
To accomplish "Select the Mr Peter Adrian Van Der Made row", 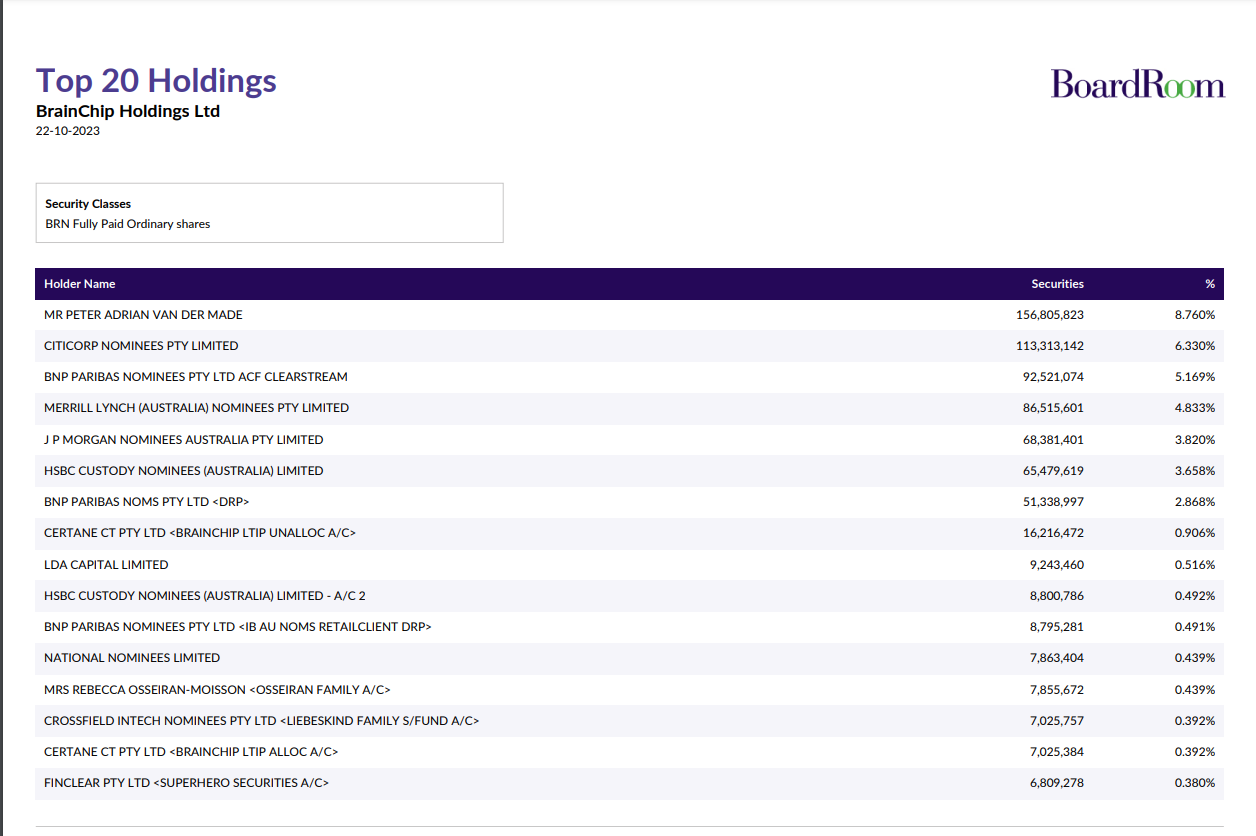I will 143,315.
